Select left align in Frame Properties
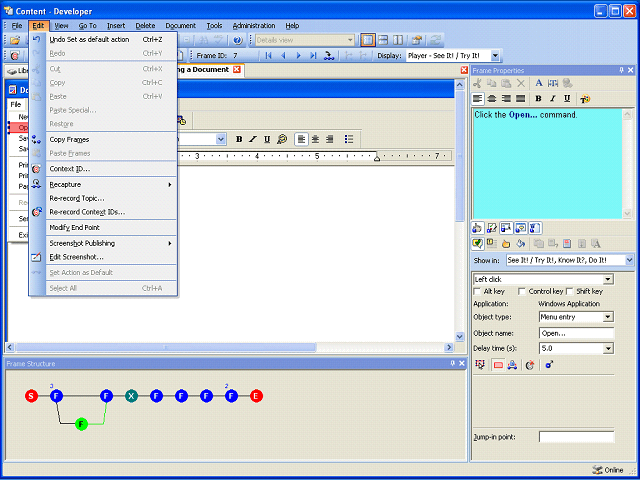 click(x=478, y=98)
